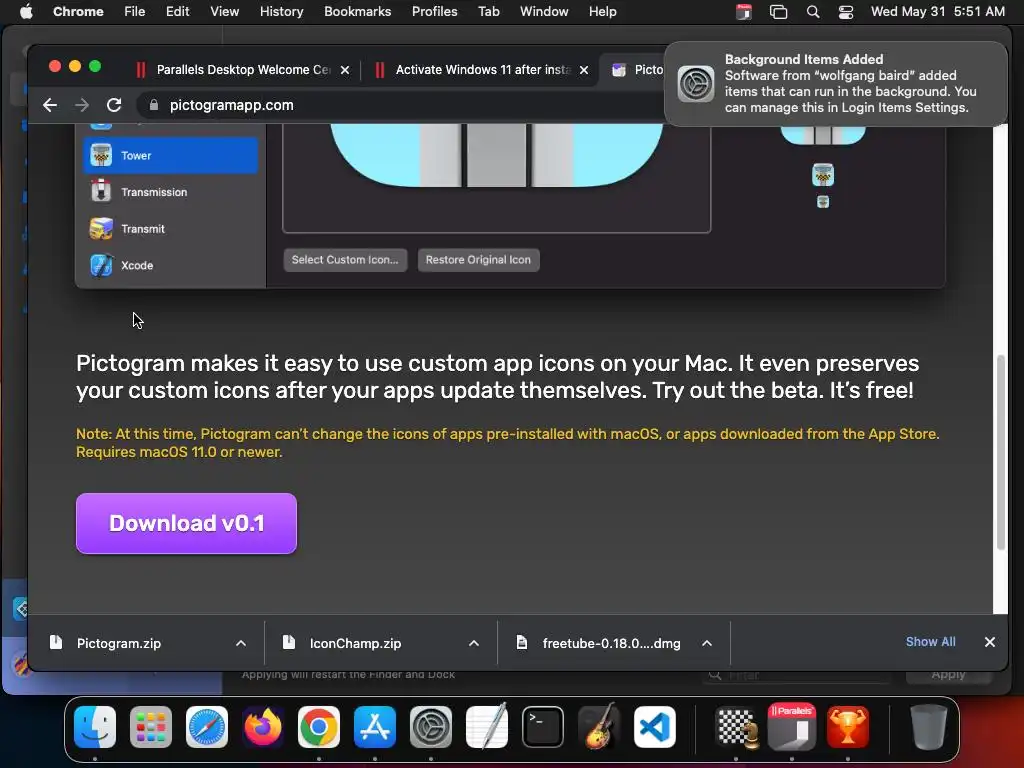Open Spotlight search in menu bar
Viewport: 1024px width, 768px height.
(812, 12)
